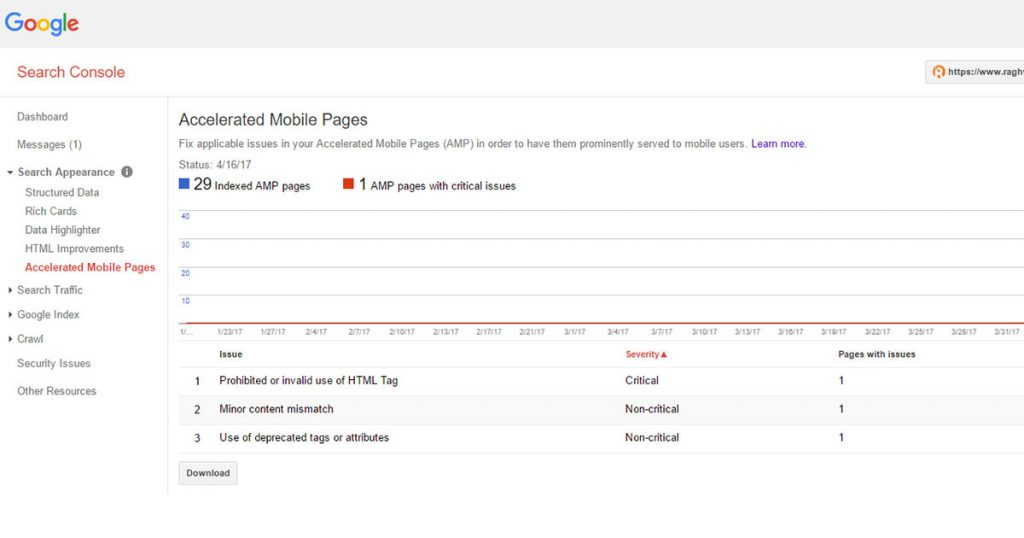Viewport: 1024px width, 538px height.
Task: Open Security Issues page
Action: [54, 364]
